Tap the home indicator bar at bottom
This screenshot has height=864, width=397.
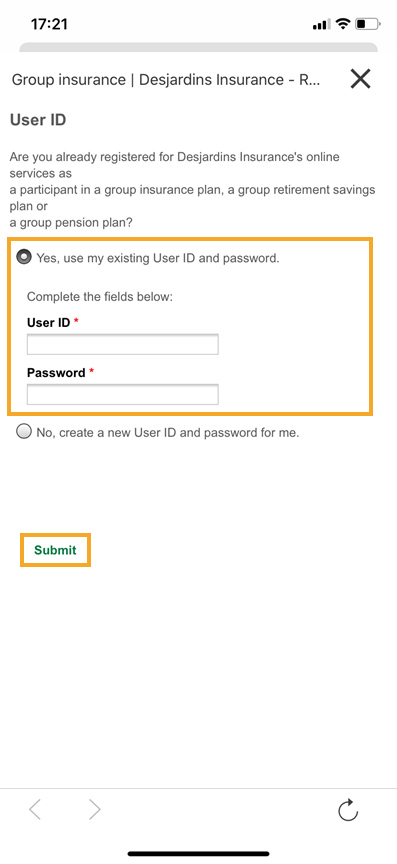click(198, 854)
